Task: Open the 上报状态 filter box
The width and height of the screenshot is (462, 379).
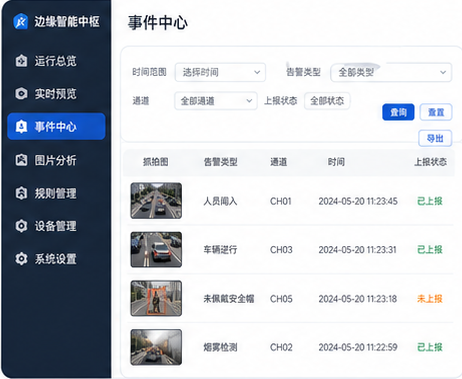Action: click(327, 101)
